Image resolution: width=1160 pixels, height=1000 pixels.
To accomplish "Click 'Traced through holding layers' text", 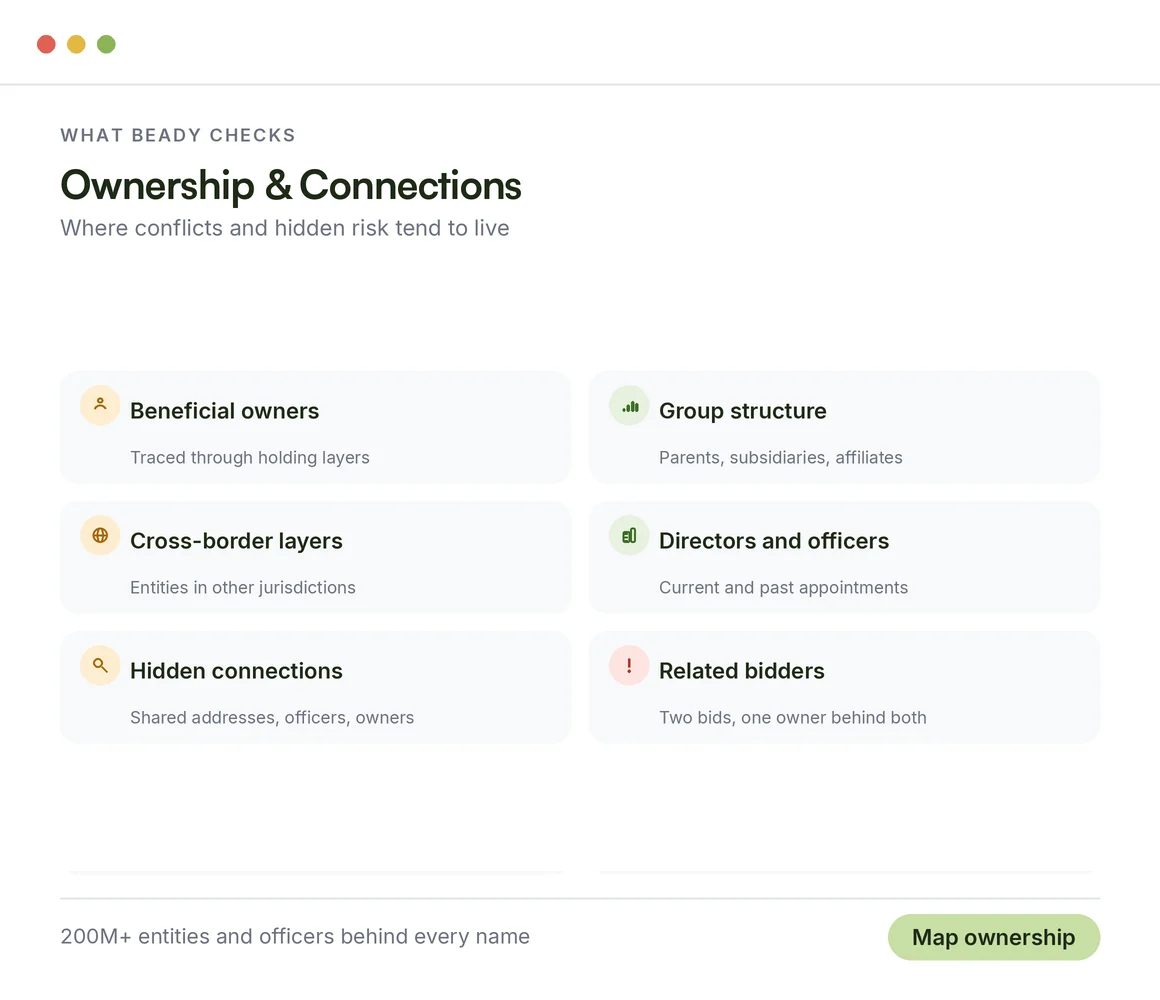I will (249, 458).
